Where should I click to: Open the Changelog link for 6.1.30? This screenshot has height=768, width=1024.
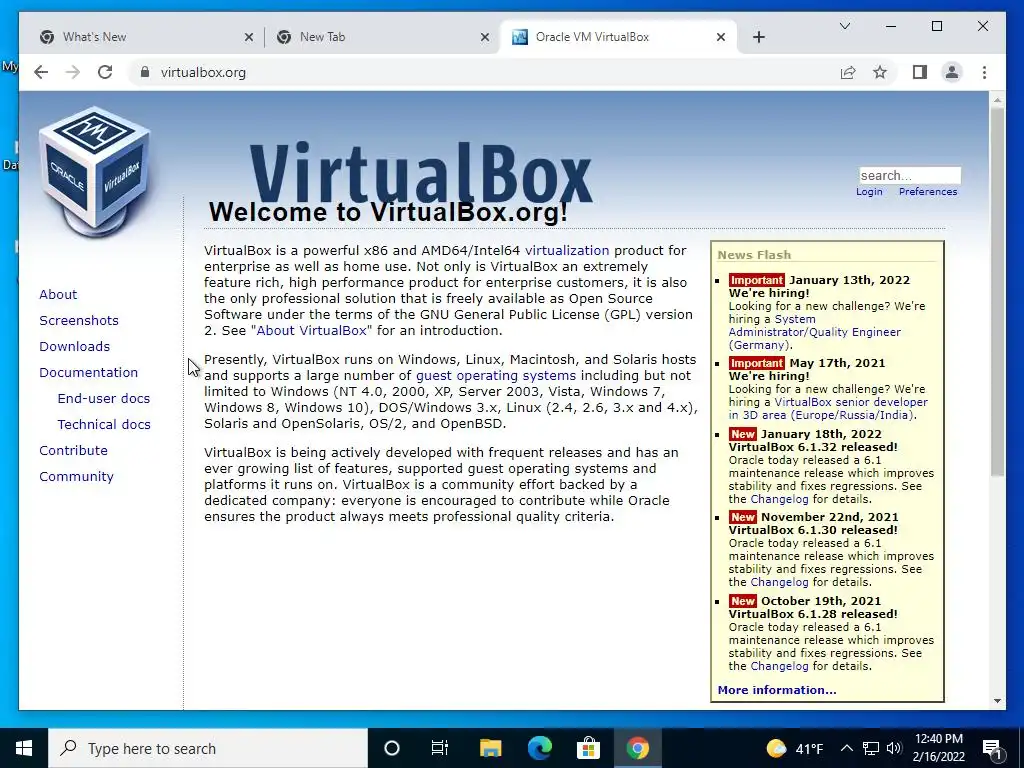pos(779,582)
